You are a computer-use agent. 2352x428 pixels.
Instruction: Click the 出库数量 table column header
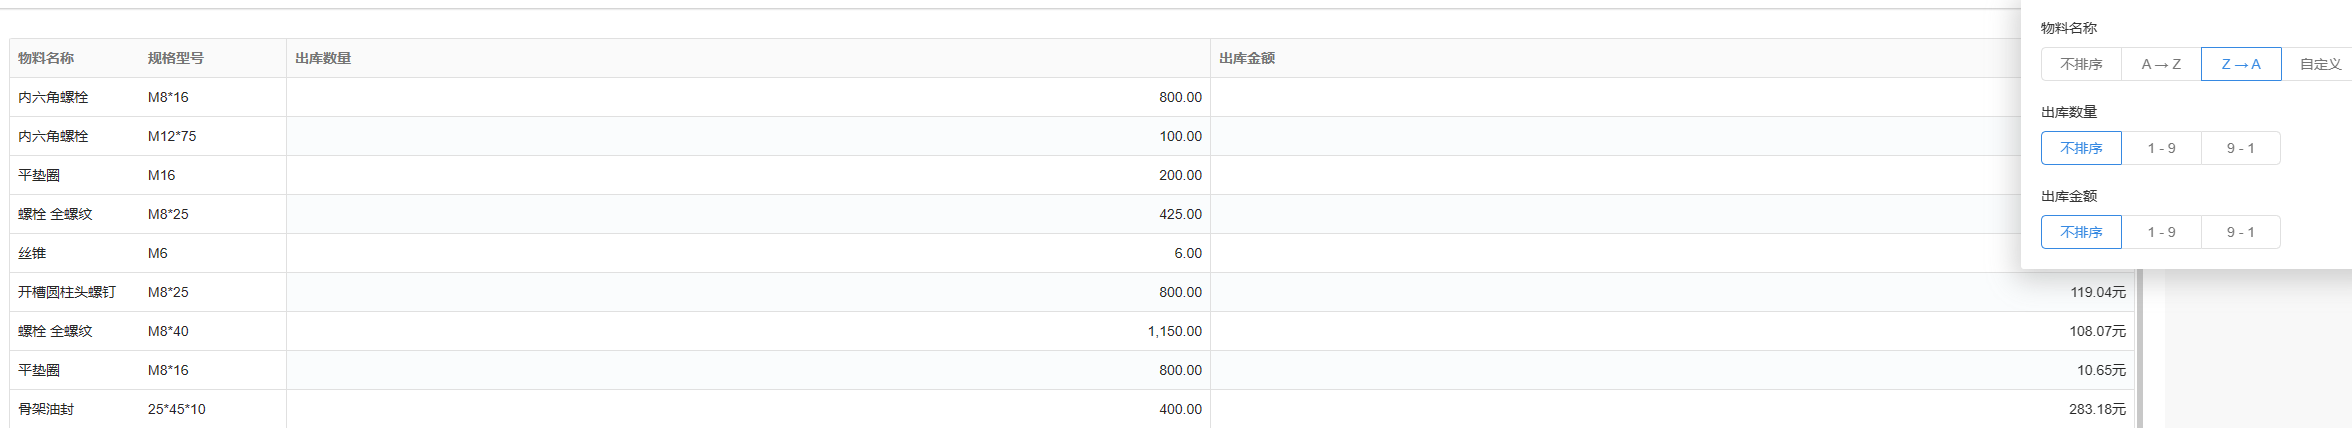click(x=323, y=58)
